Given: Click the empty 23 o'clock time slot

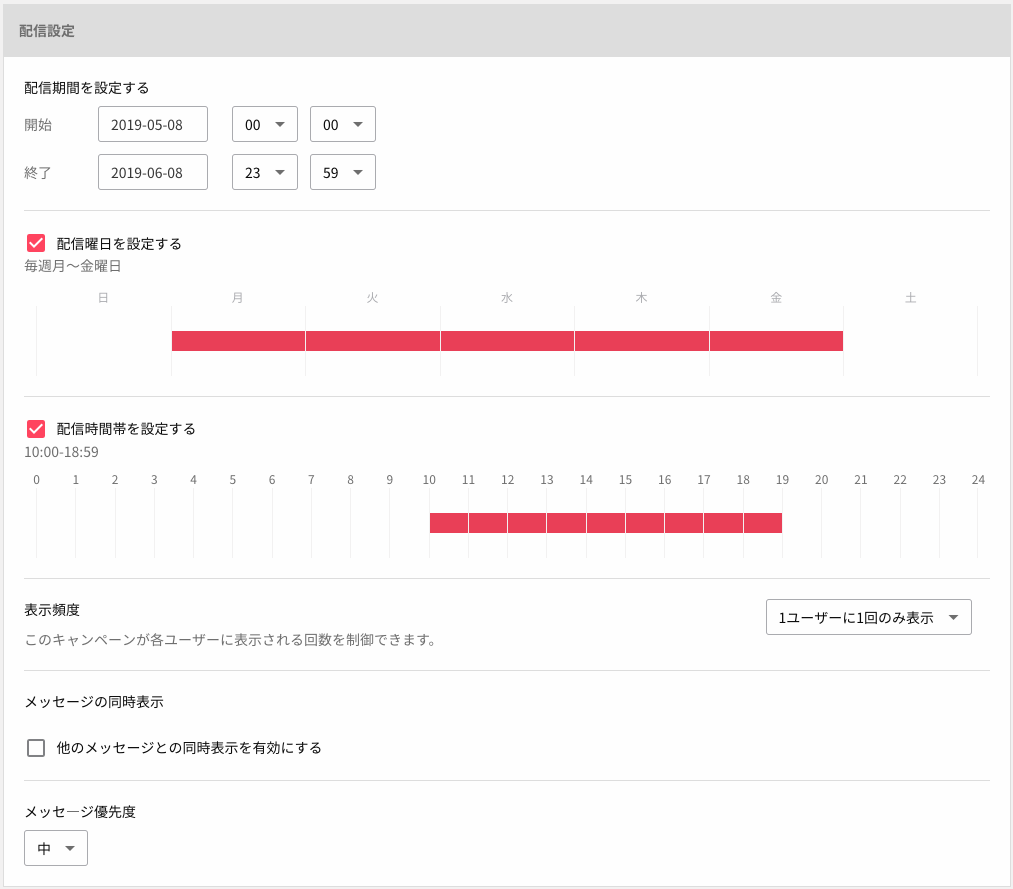Looking at the screenshot, I should pyautogui.click(x=959, y=523).
